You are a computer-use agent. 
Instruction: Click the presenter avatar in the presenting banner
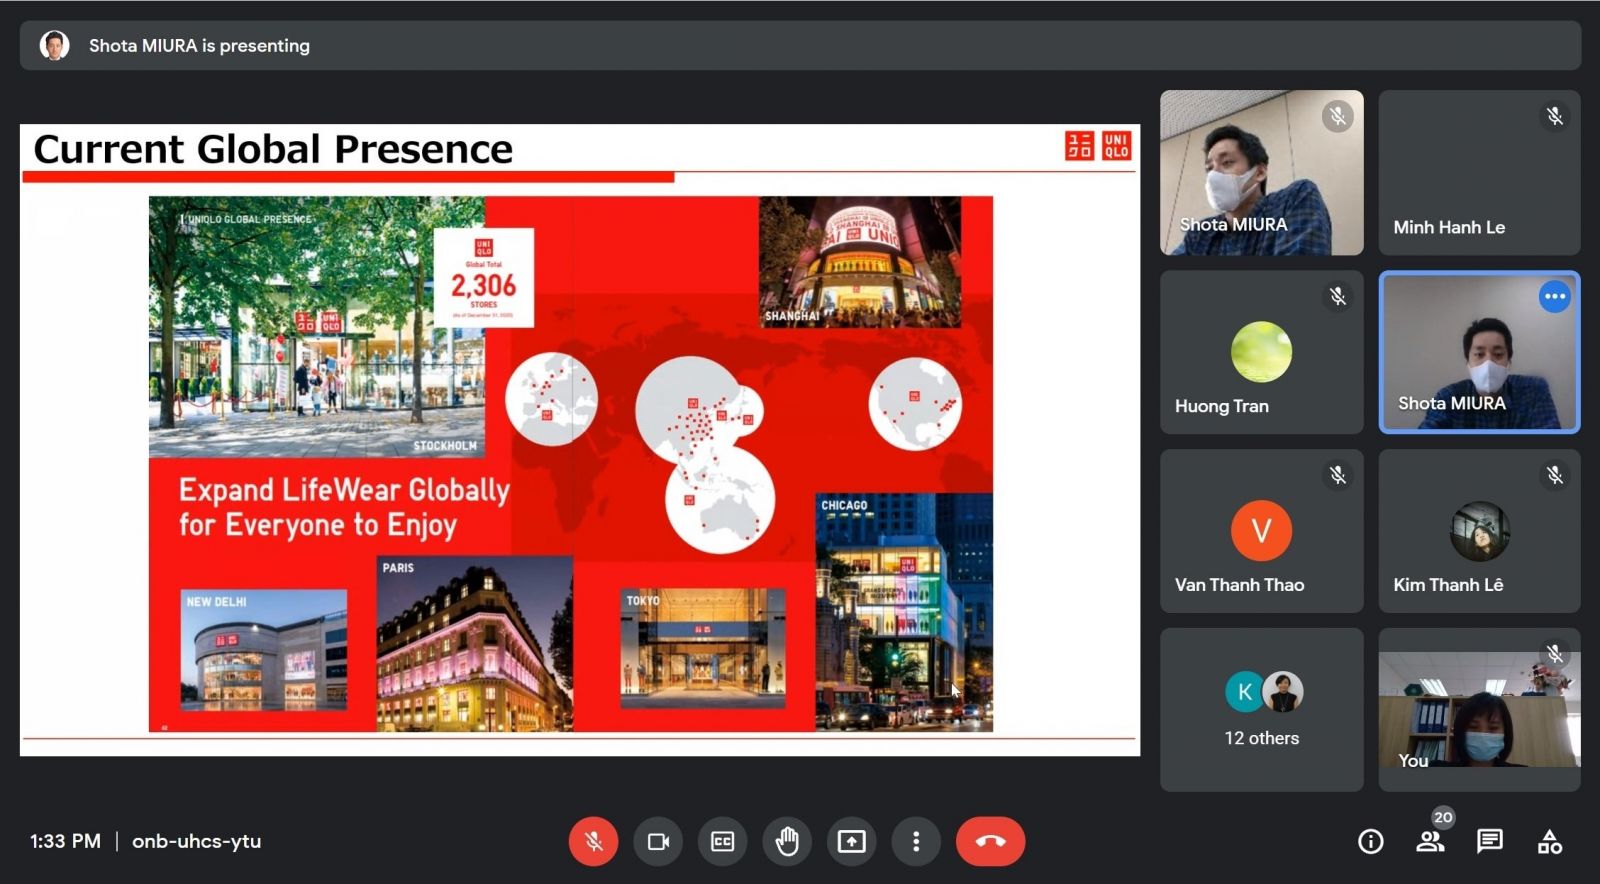pyautogui.click(x=54, y=45)
